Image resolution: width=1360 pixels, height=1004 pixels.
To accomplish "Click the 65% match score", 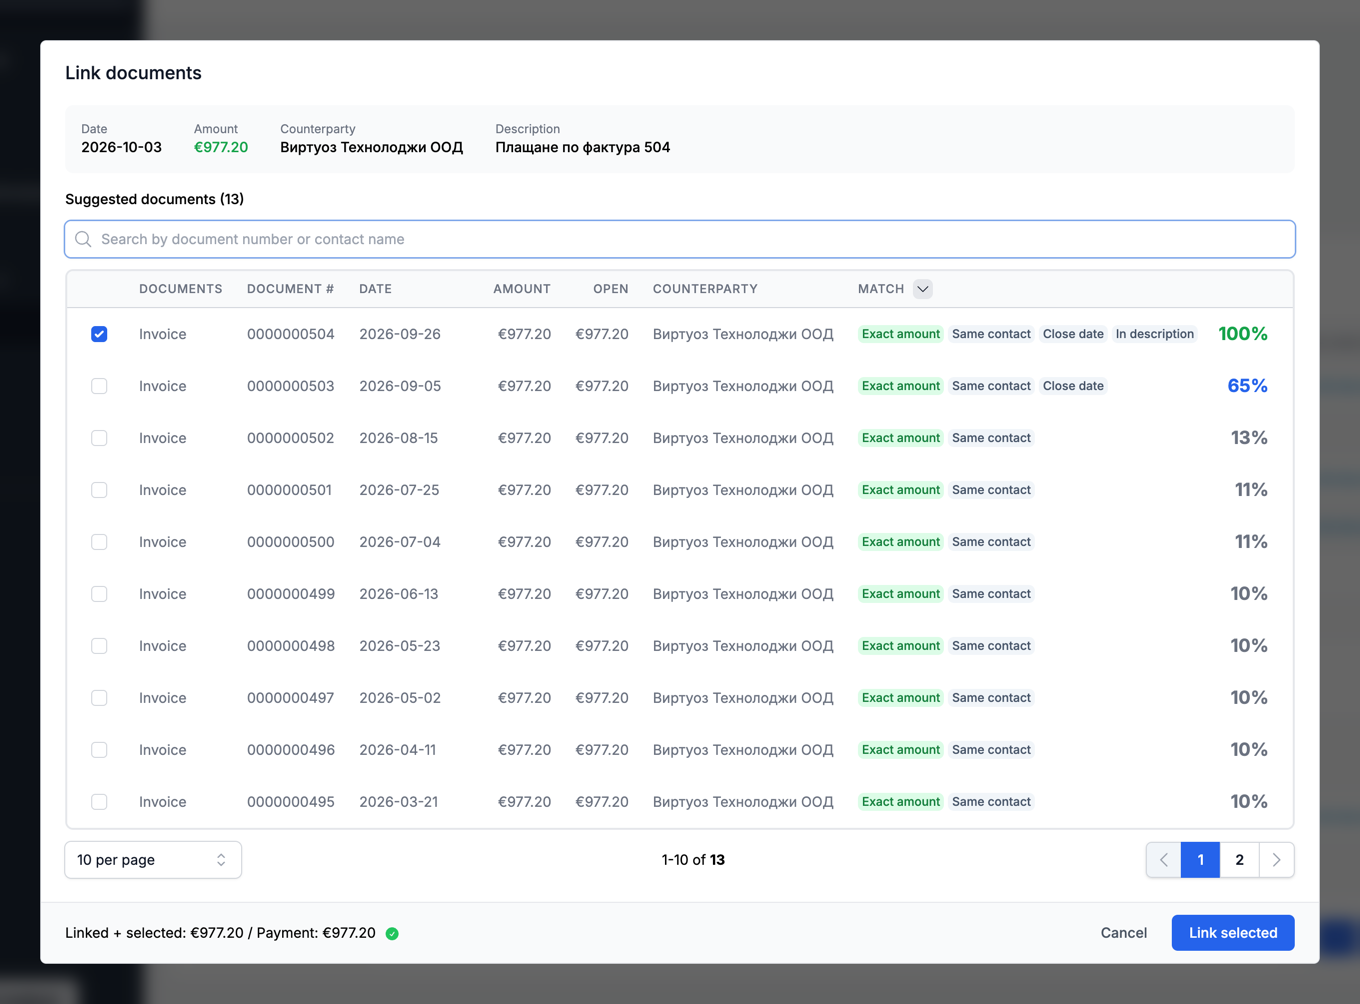I will 1247,386.
